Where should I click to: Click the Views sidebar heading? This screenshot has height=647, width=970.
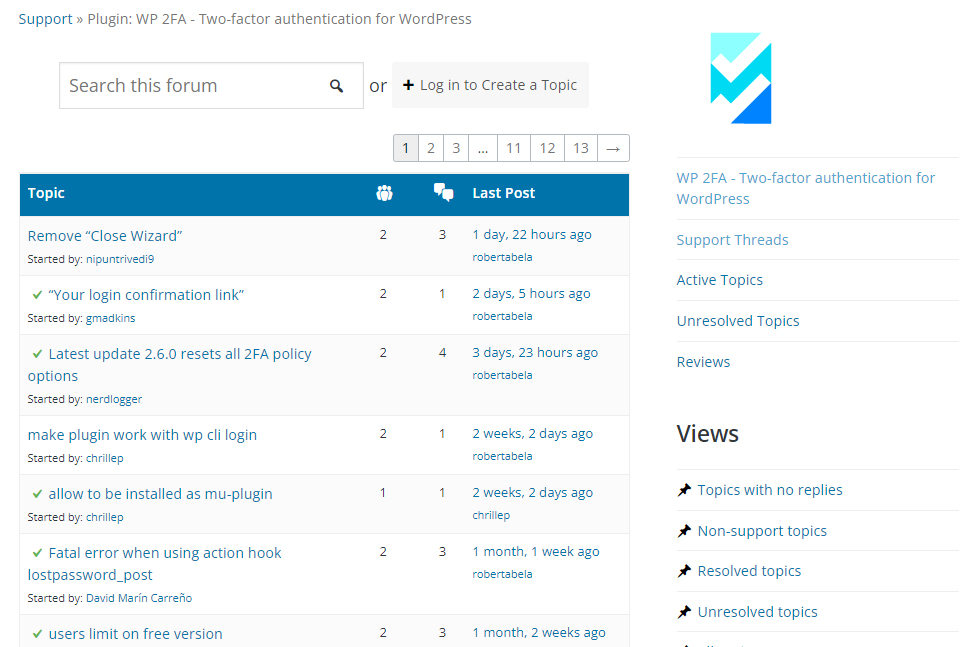click(x=708, y=434)
